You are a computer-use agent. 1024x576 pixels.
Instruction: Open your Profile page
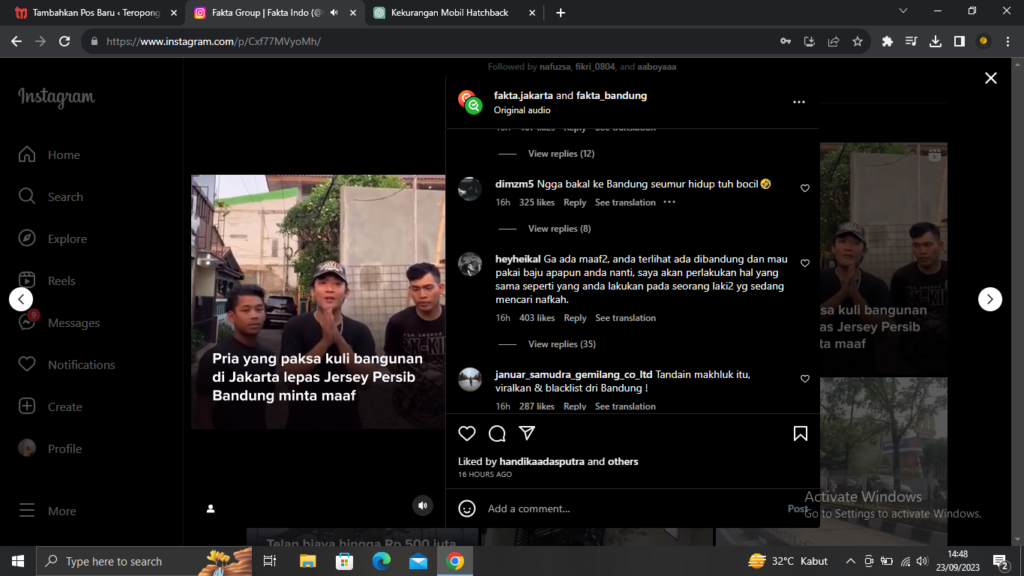[50, 449]
